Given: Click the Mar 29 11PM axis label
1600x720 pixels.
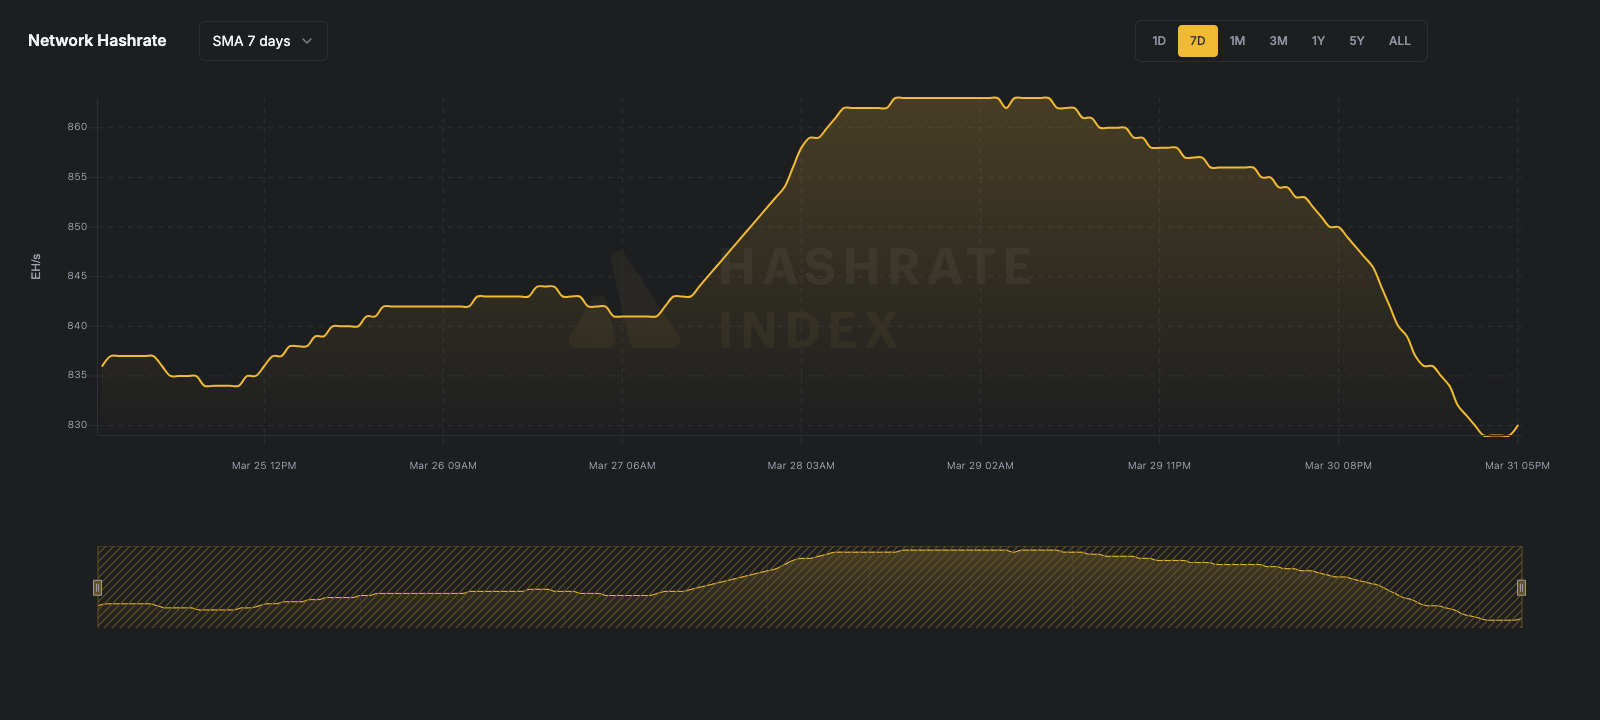Looking at the screenshot, I should click(x=1159, y=466).
